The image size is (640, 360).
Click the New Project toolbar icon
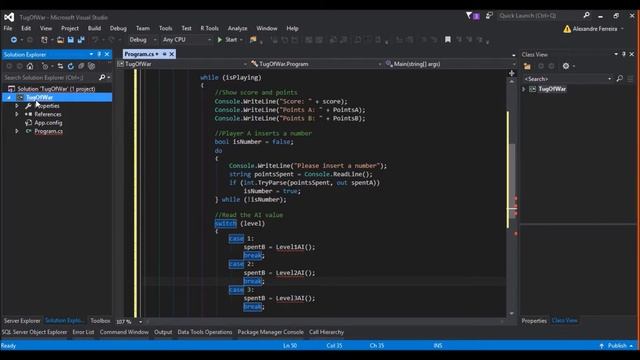click(x=44, y=40)
